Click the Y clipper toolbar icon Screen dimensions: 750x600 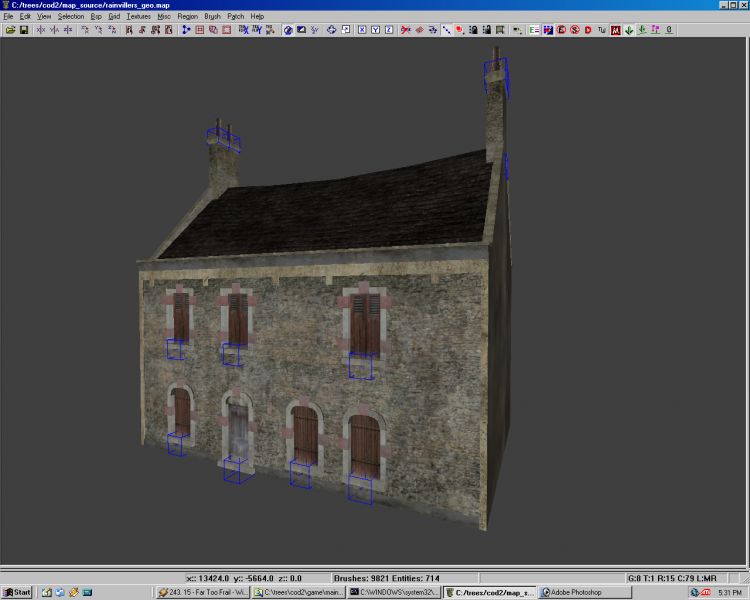pyautogui.click(x=257, y=30)
